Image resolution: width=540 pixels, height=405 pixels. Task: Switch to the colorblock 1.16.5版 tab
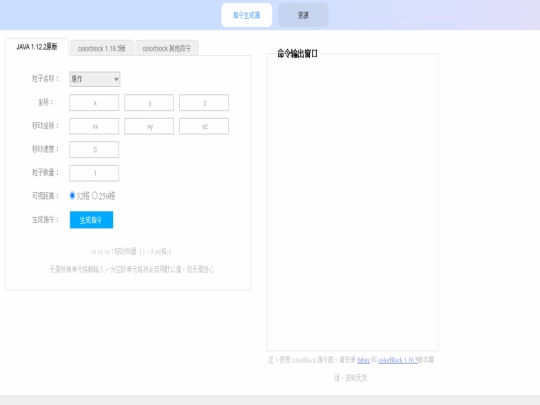coord(102,48)
